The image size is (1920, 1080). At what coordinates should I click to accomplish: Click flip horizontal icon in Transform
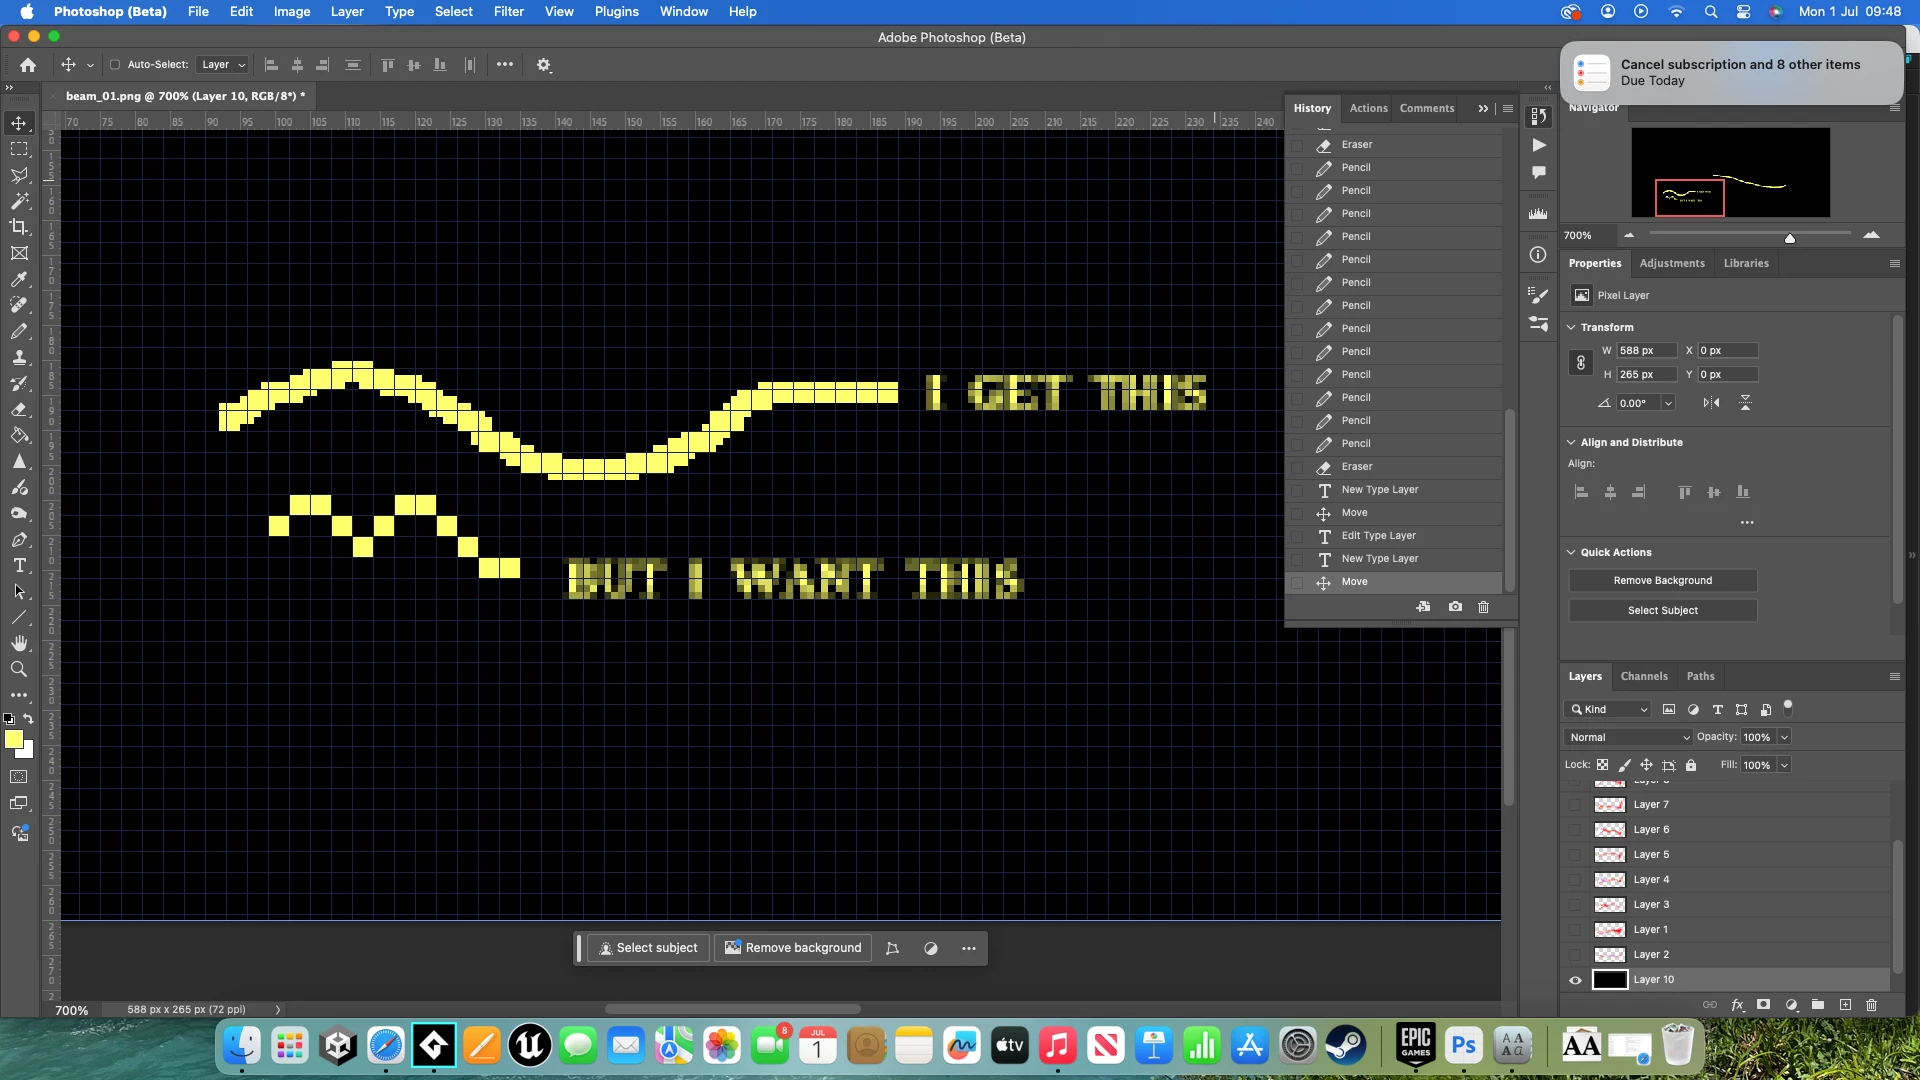tap(1711, 403)
